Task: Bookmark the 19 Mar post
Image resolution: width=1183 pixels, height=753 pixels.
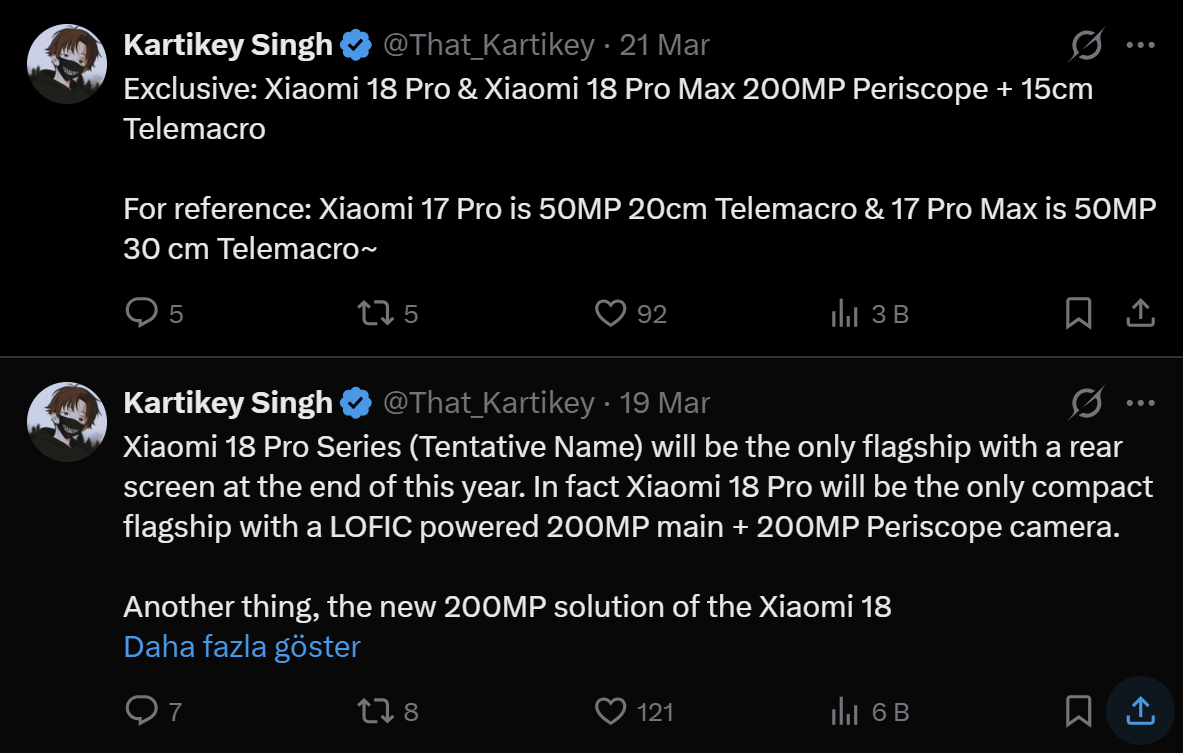Action: click(1078, 711)
